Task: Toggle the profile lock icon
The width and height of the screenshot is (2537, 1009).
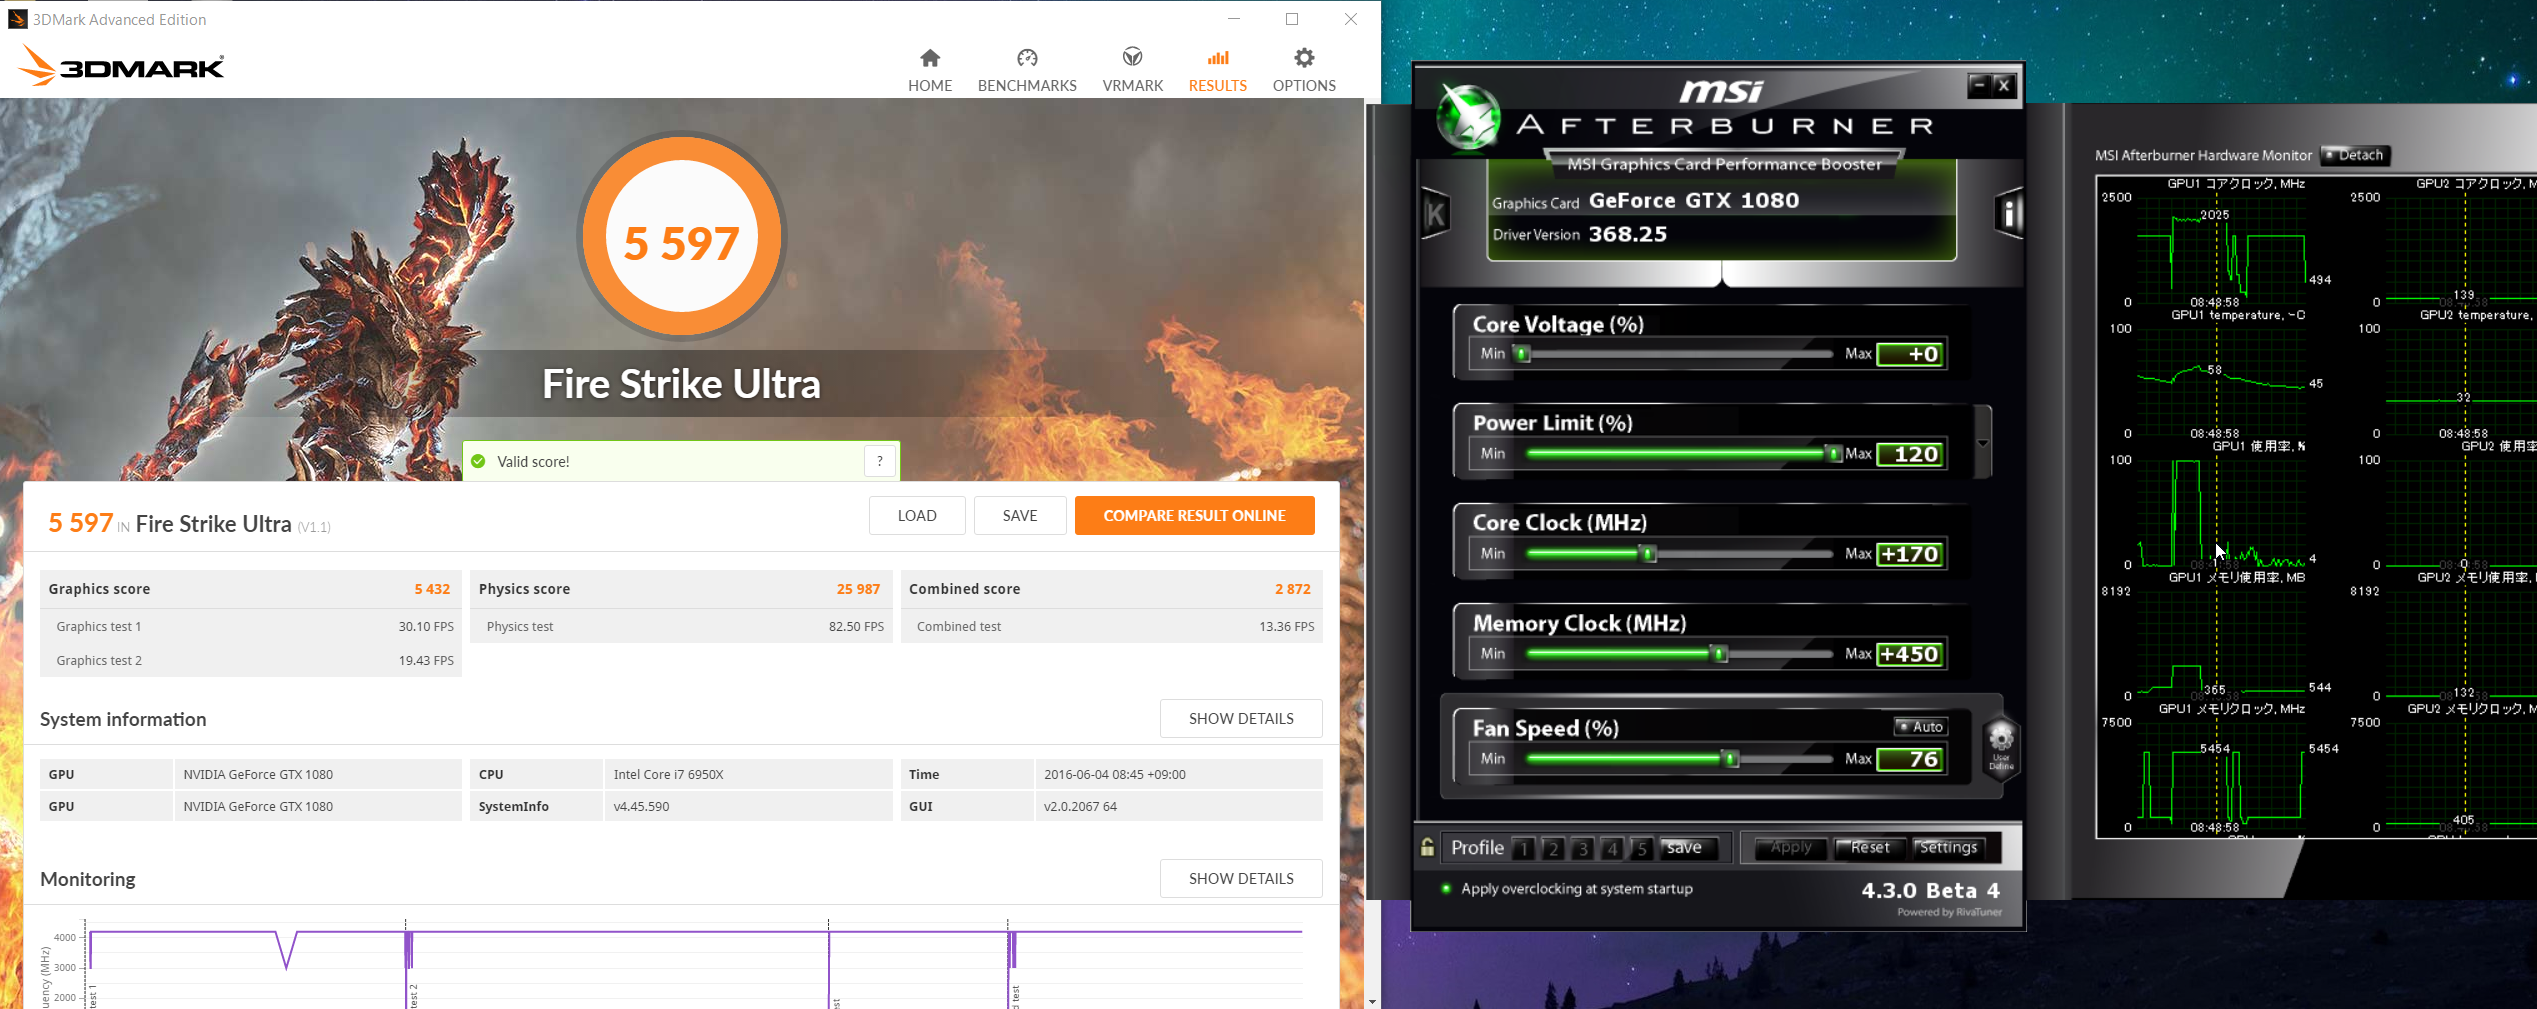Action: 1427,847
